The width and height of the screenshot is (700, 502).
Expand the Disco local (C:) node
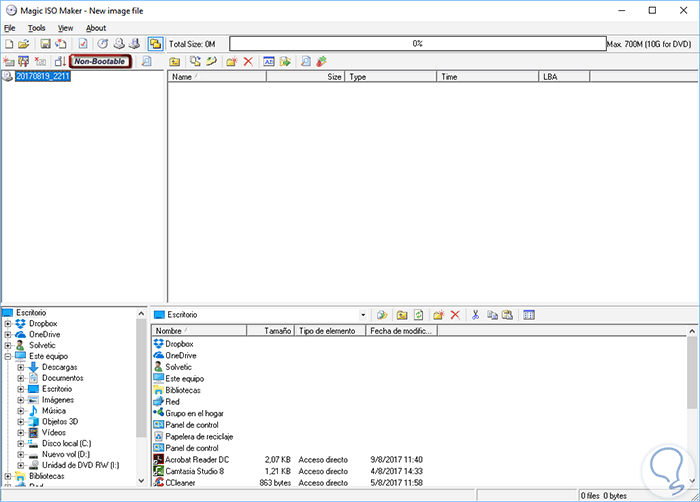tap(21, 443)
